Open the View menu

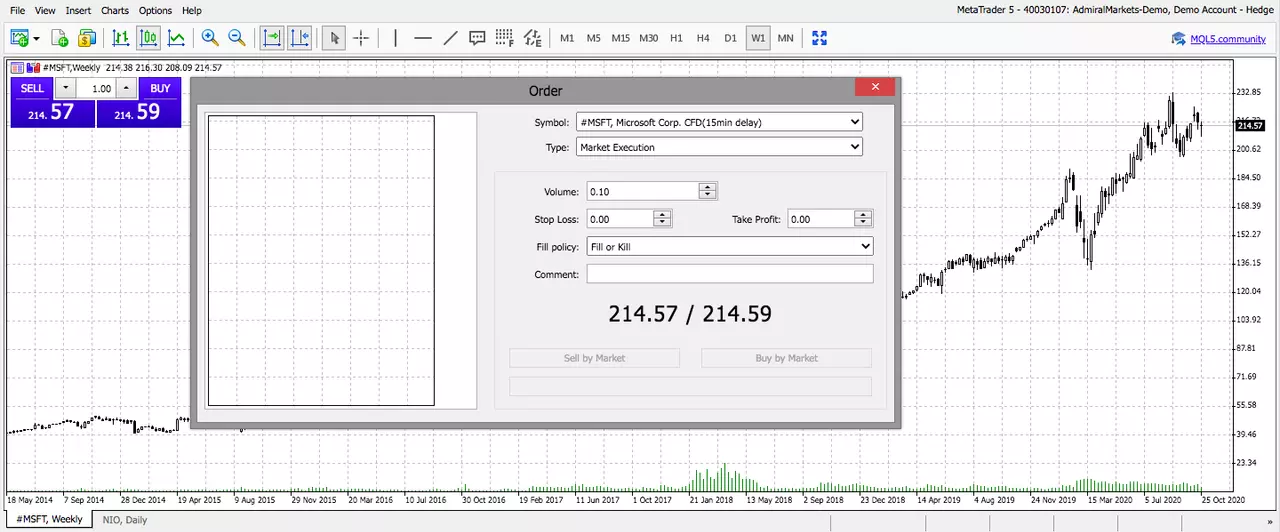coord(45,10)
